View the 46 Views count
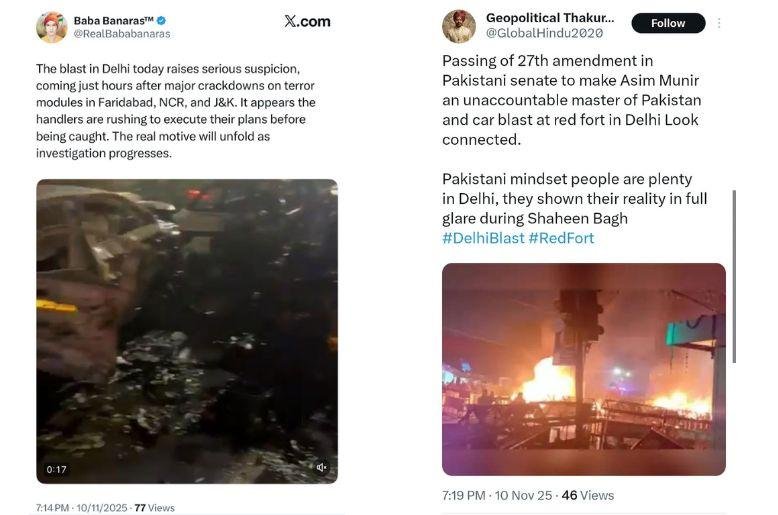This screenshot has width=778, height=515. click(586, 495)
